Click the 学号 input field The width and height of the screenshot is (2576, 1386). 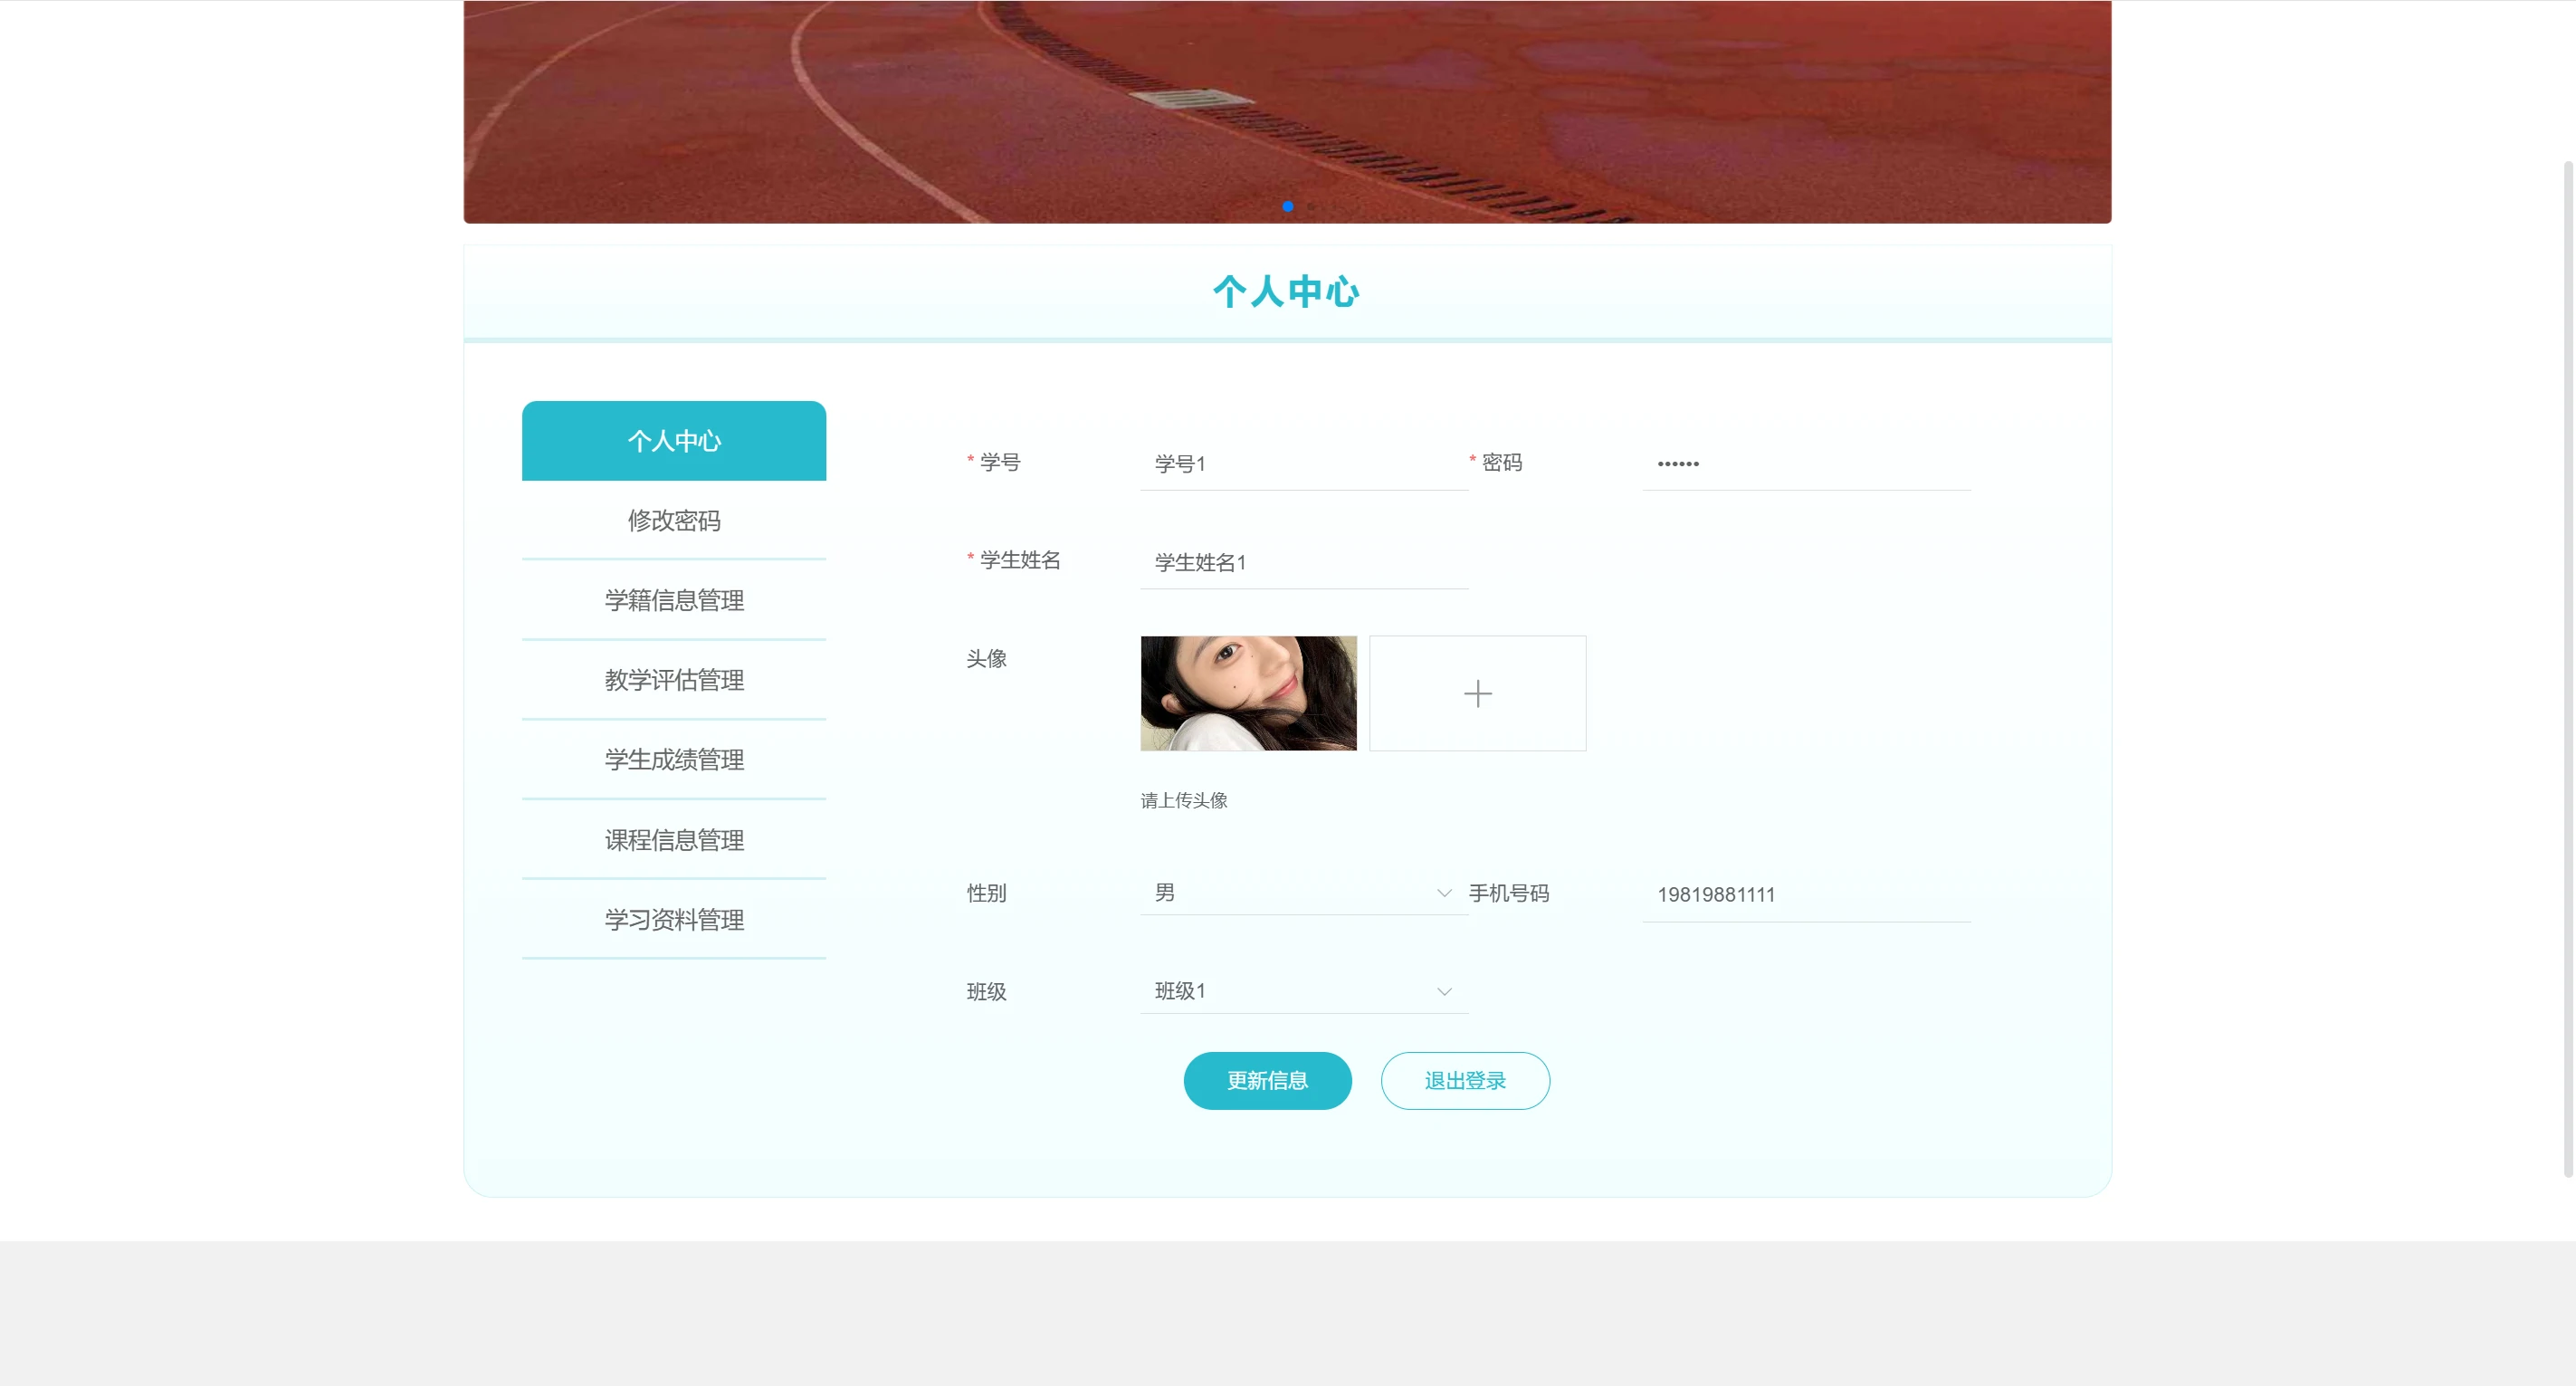click(x=1303, y=464)
